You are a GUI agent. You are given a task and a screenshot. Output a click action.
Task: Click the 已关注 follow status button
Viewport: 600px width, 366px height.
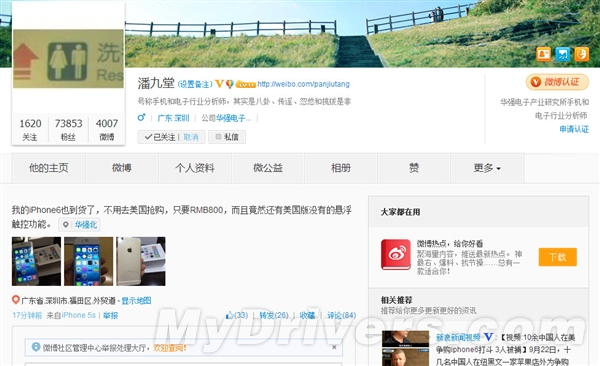pos(160,137)
